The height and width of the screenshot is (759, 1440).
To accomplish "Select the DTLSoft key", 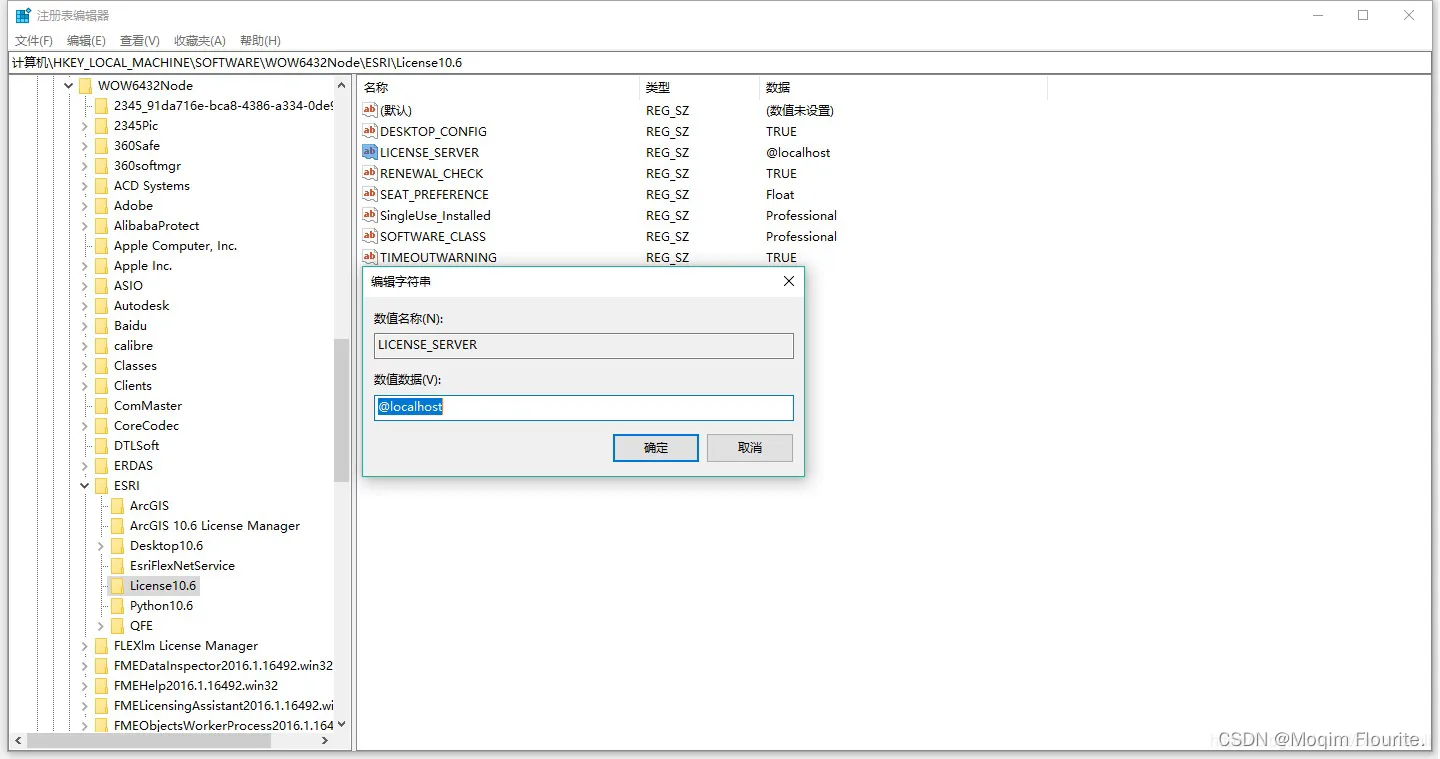I will click(x=136, y=445).
